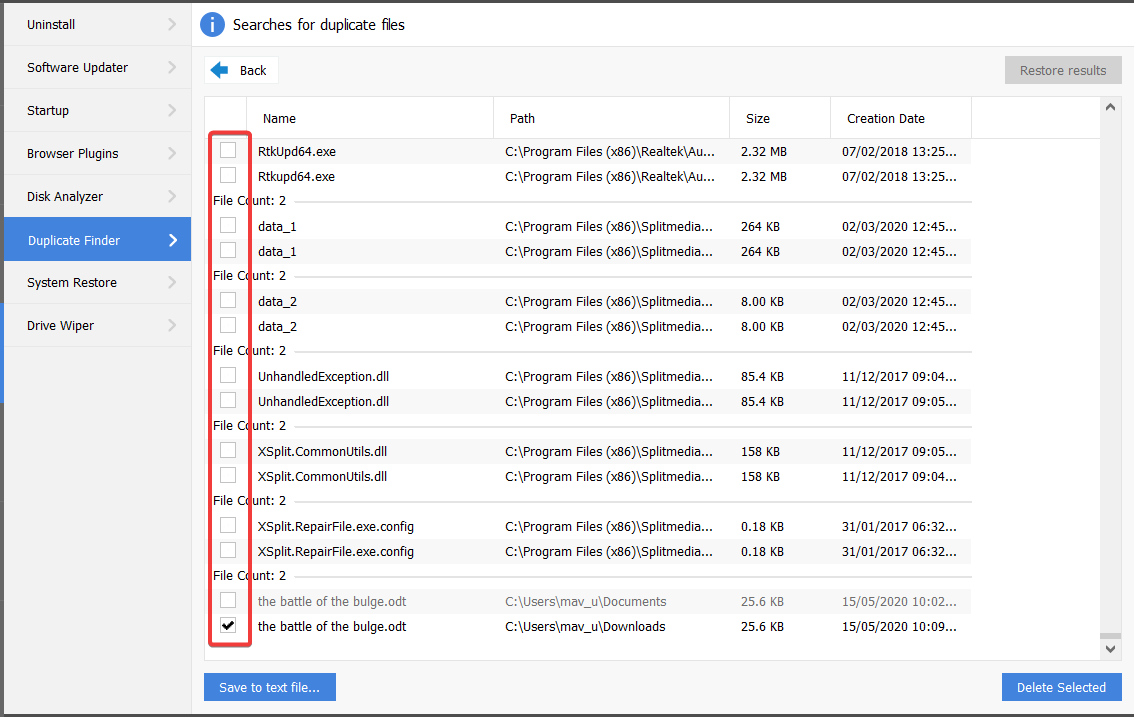The width and height of the screenshot is (1134, 717).
Task: Click the title text Searches for duplicate files
Action: tap(318, 25)
